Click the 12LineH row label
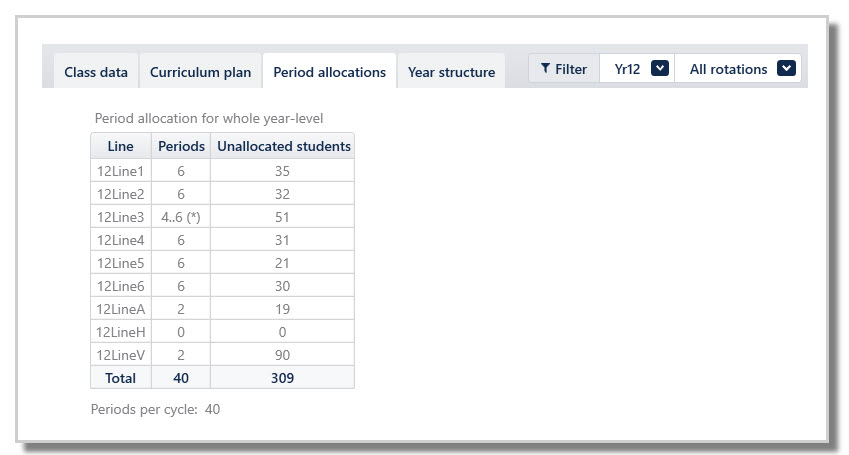 [120, 332]
